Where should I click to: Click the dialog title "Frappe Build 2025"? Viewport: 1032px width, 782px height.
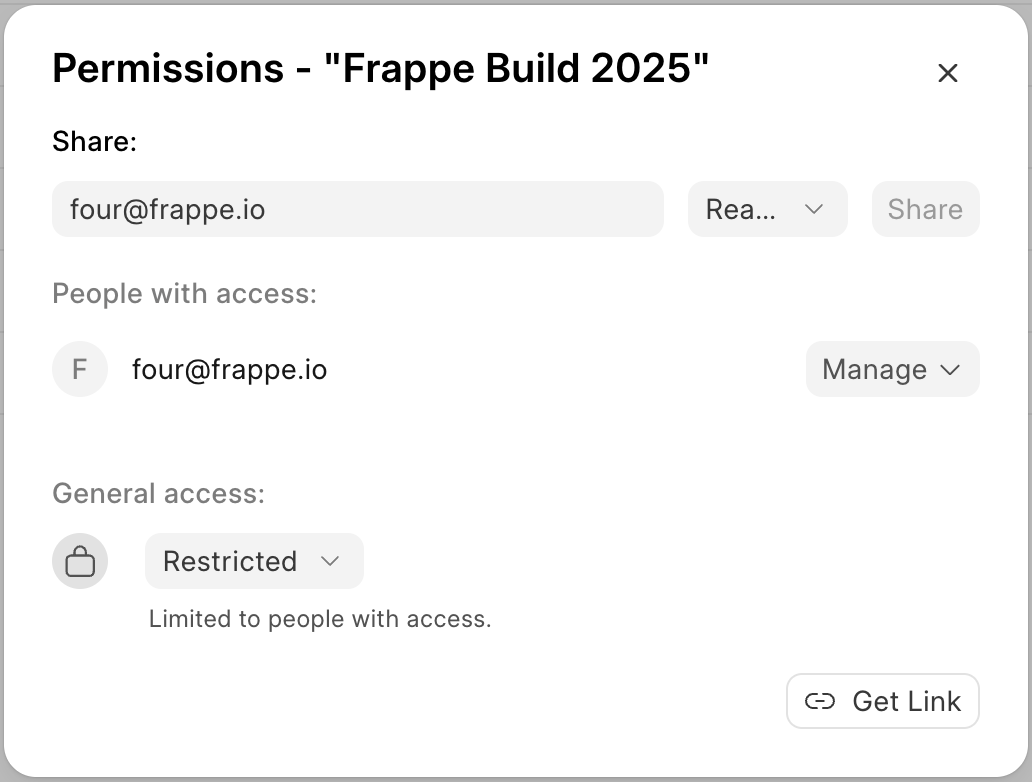517,68
